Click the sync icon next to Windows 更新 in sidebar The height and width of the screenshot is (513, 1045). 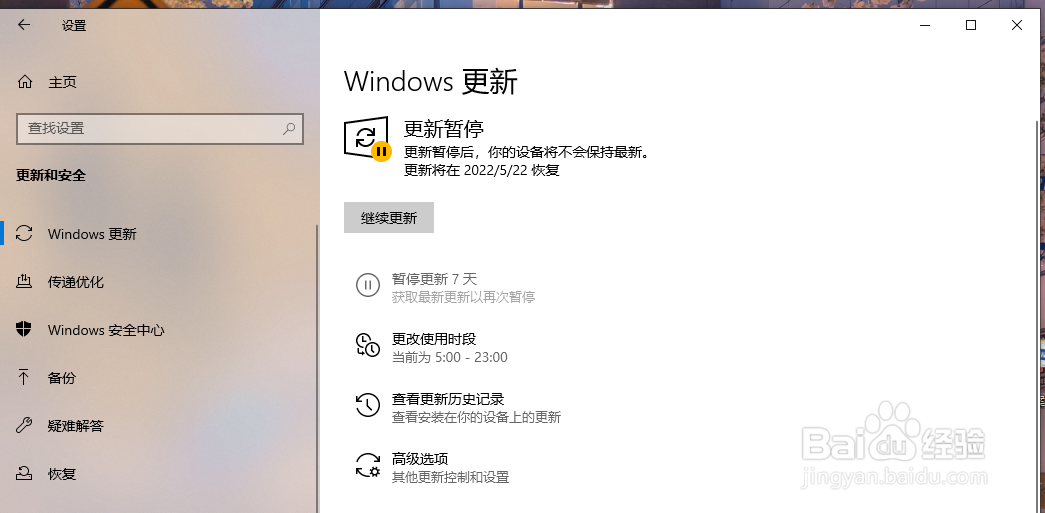click(25, 234)
